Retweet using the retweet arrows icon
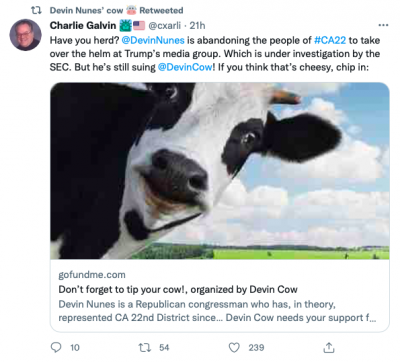 click(x=145, y=348)
